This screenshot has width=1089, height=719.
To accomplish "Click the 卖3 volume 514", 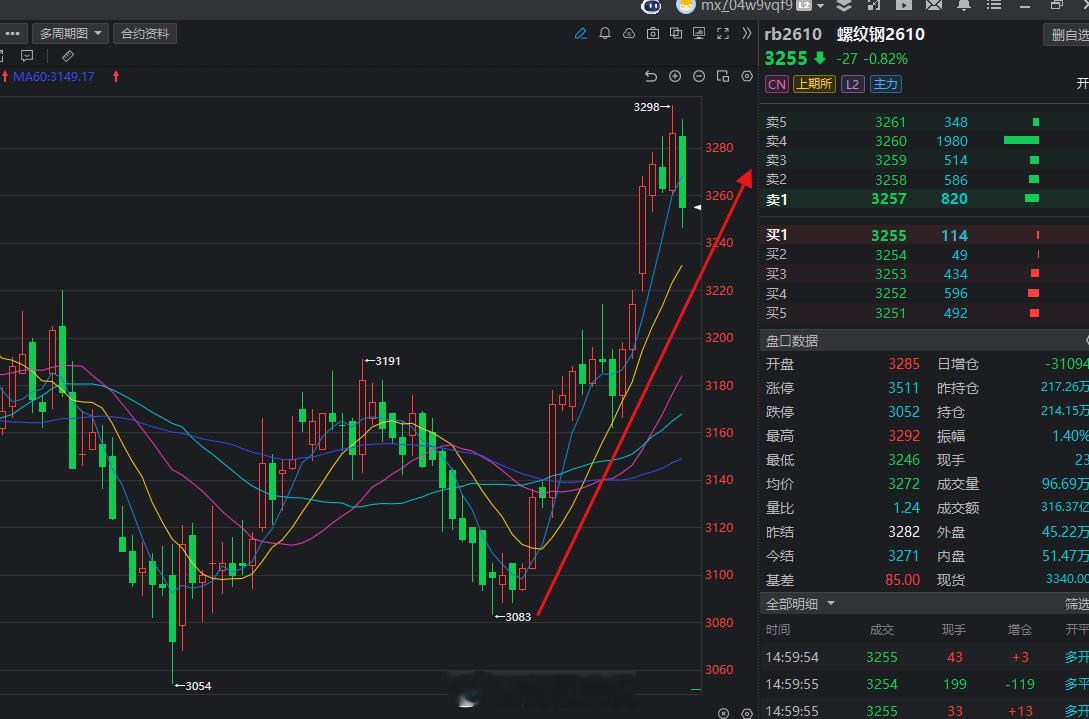I will [x=956, y=160].
